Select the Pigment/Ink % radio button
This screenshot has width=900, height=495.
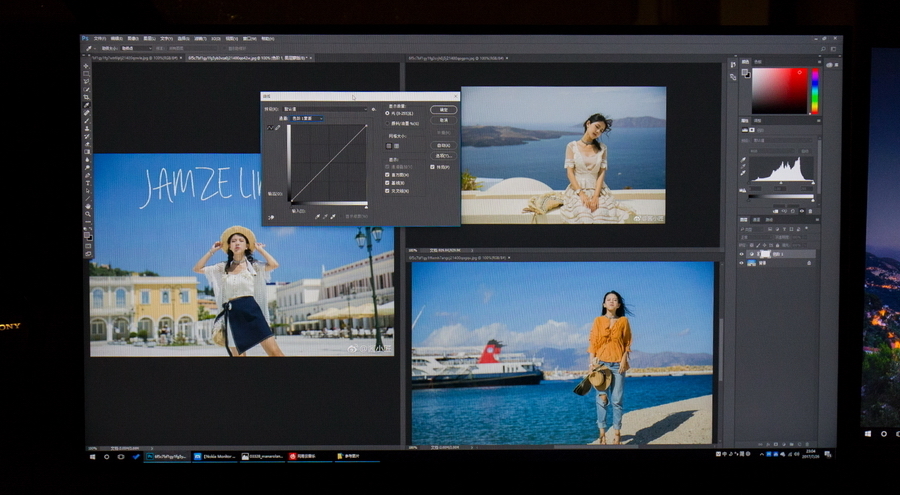coord(387,123)
